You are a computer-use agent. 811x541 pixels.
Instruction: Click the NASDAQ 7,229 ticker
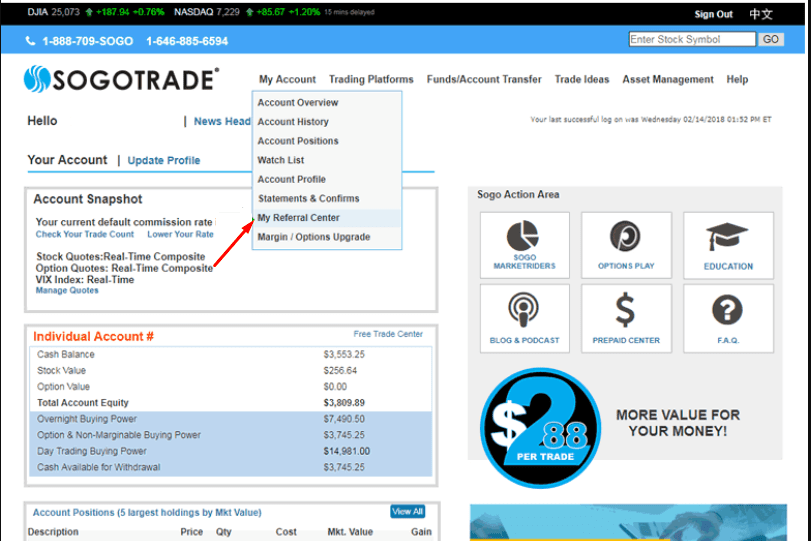pyautogui.click(x=206, y=12)
